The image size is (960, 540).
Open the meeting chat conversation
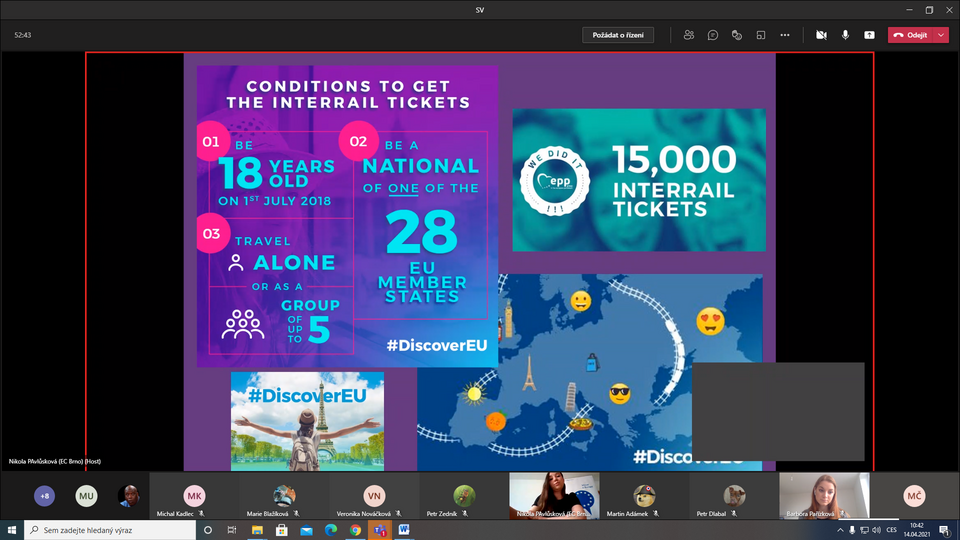pyautogui.click(x=713, y=35)
